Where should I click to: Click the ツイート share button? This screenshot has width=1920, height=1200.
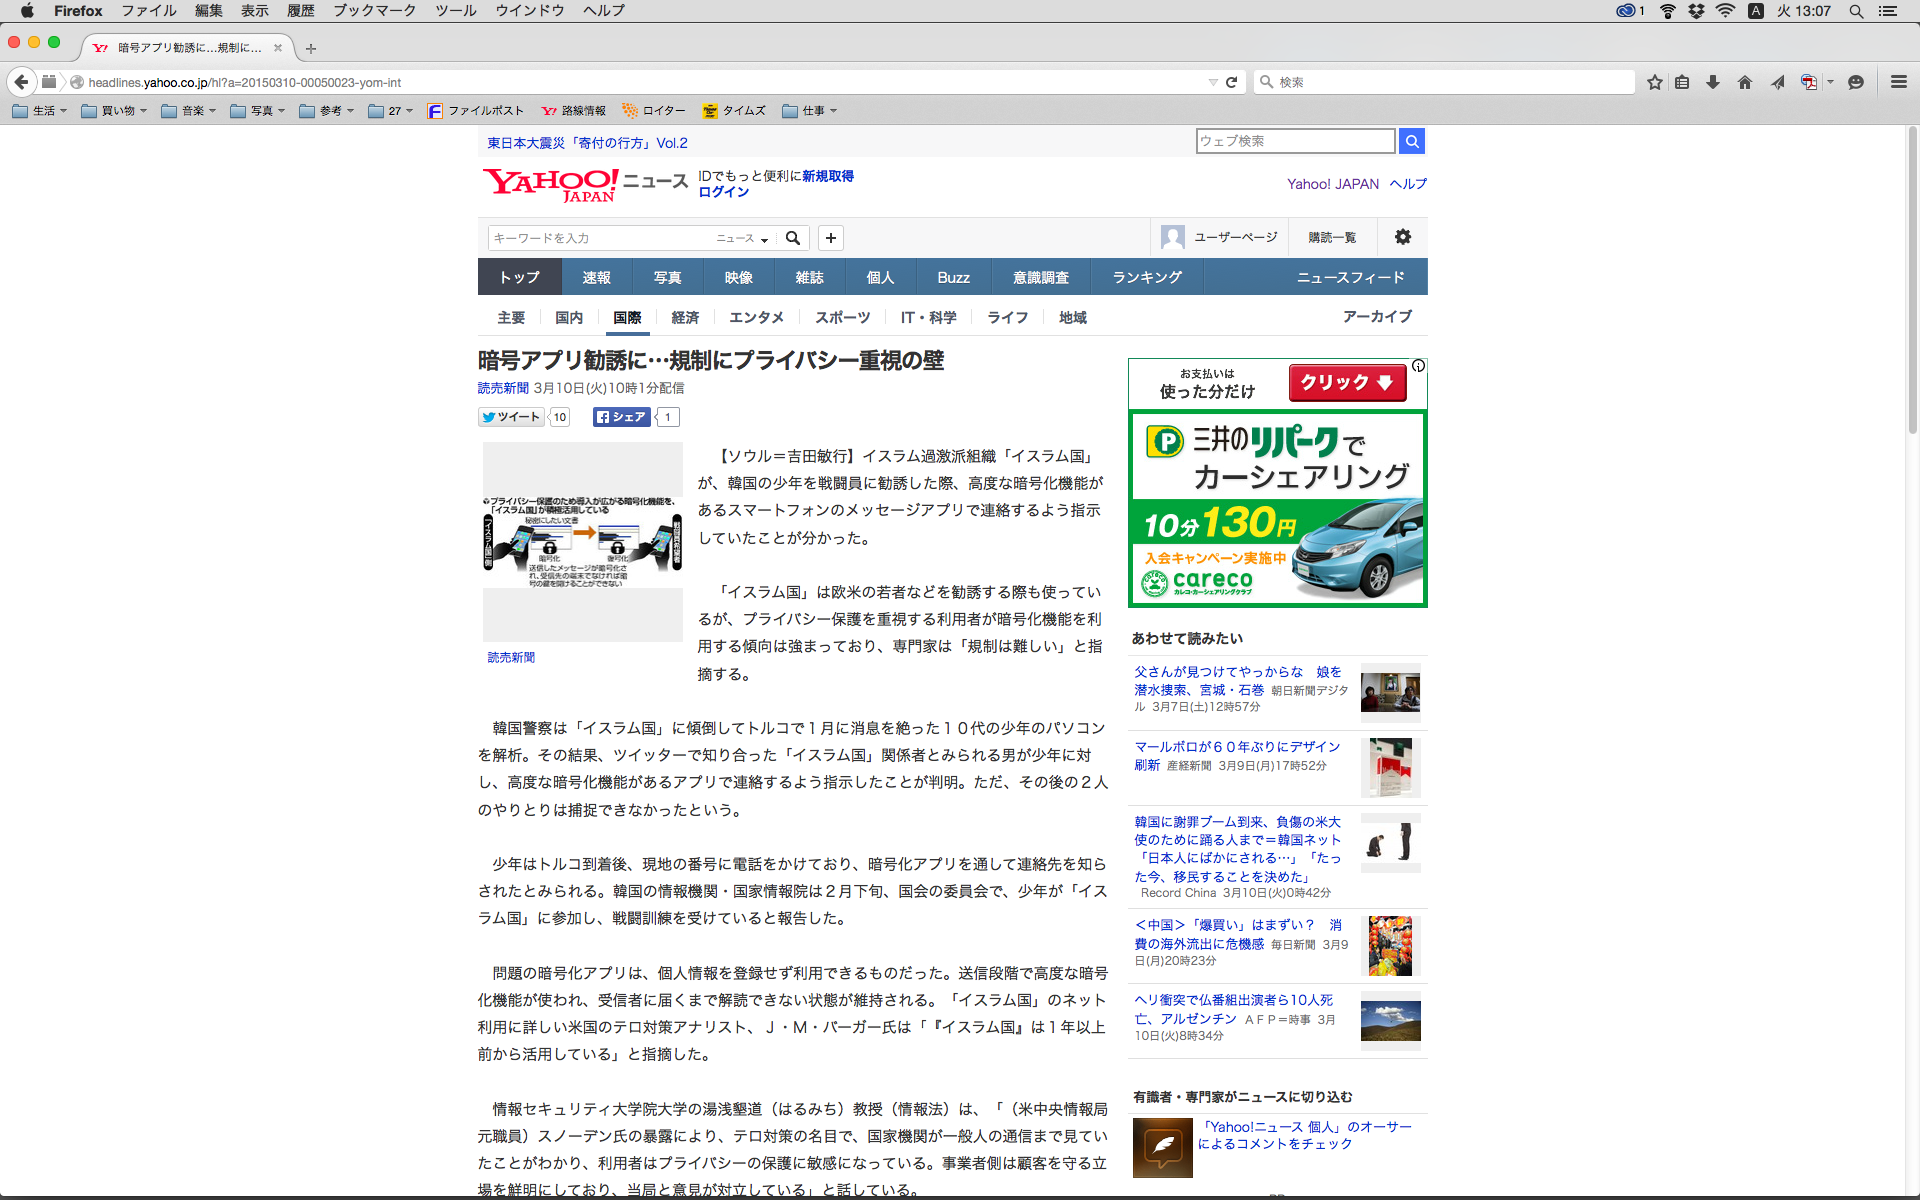click(511, 417)
